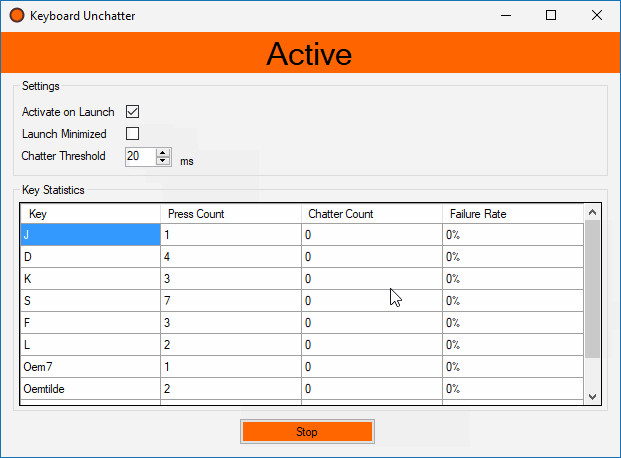This screenshot has height=458, width=621.
Task: Decrease Chatter Threshold with the down arrow
Action: click(163, 161)
